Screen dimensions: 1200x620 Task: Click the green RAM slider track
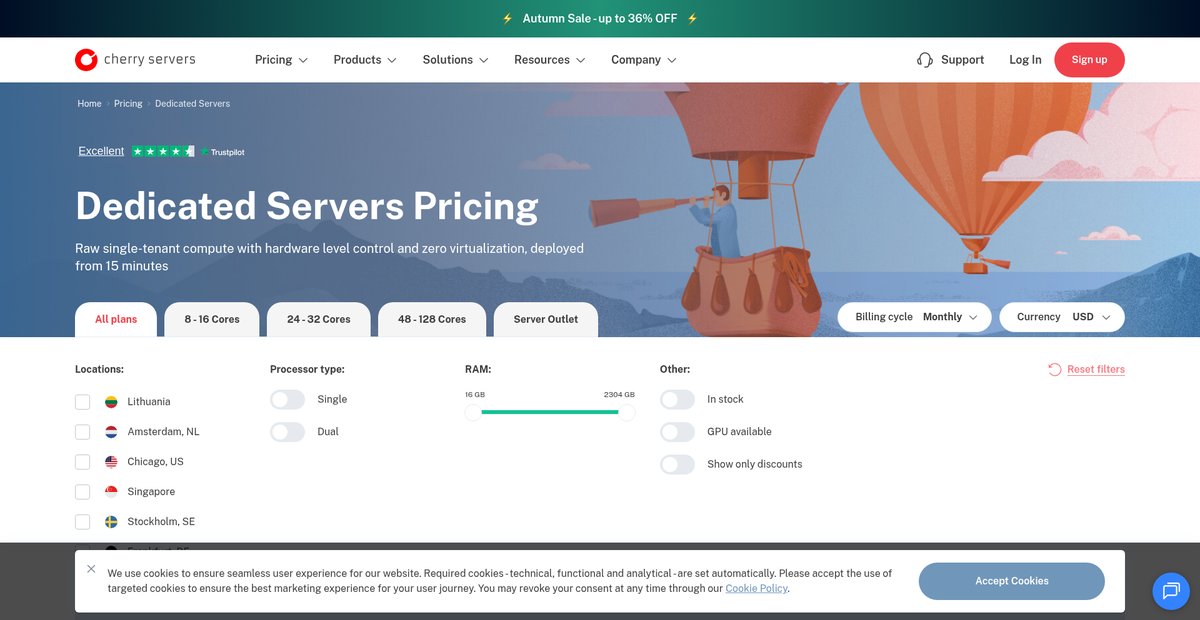(550, 412)
